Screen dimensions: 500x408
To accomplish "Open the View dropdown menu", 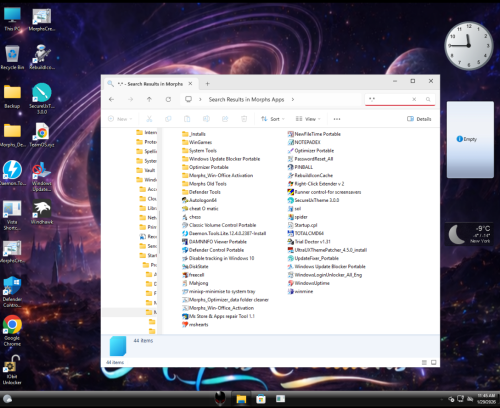I will point(308,119).
